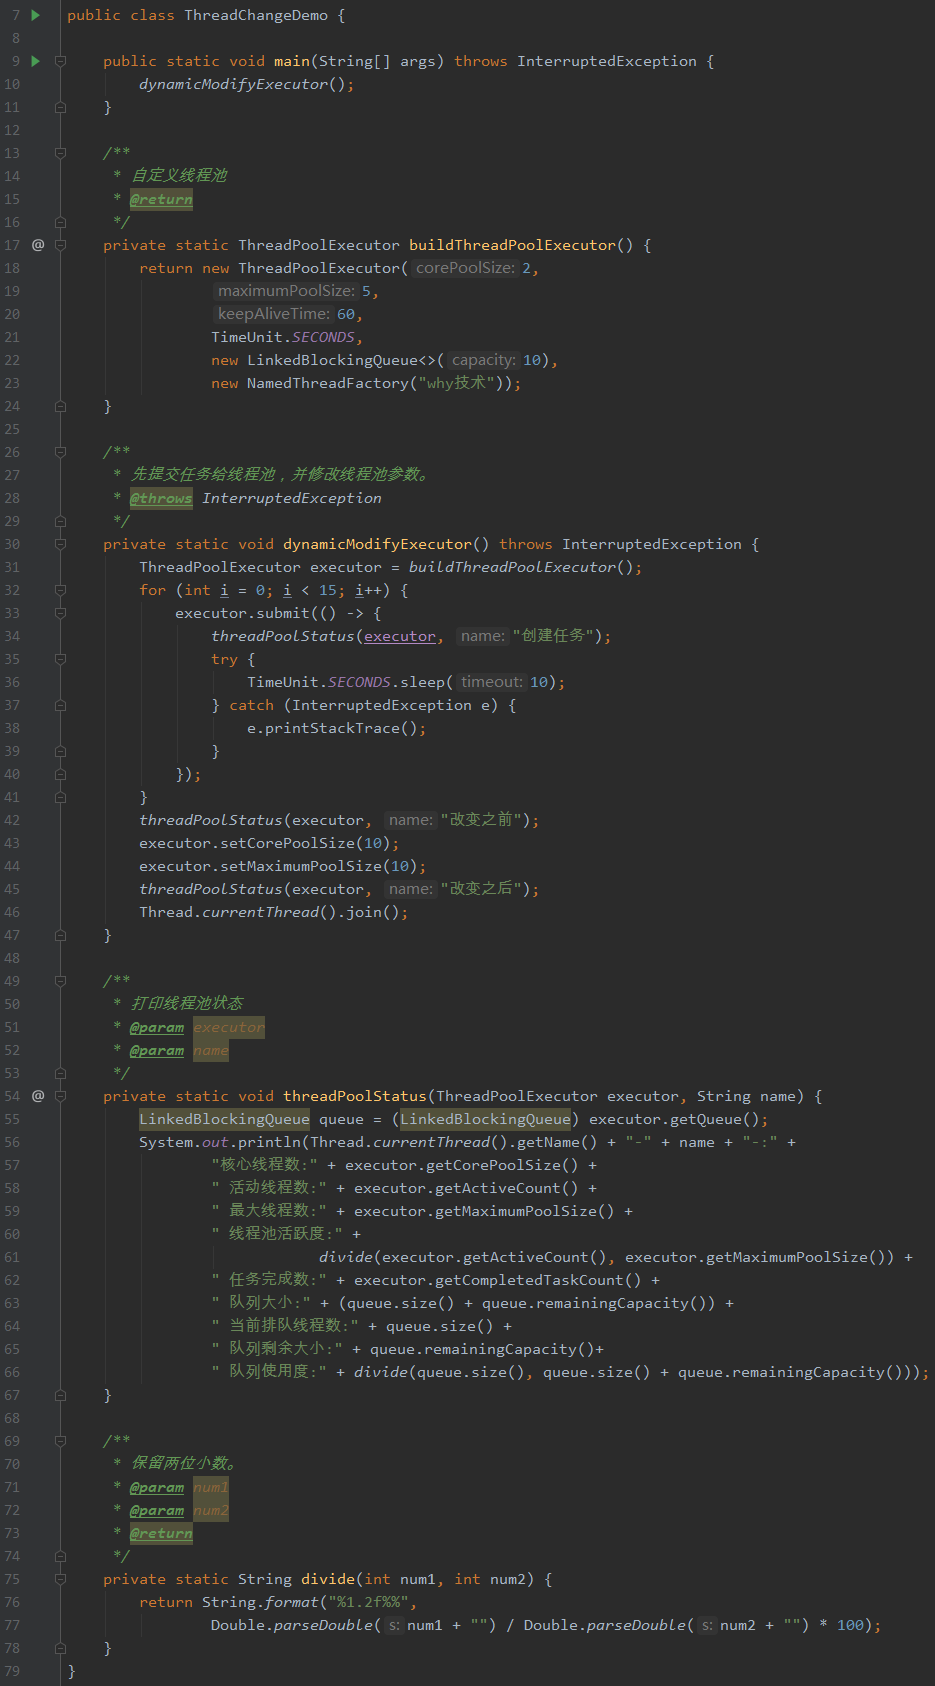935x1686 pixels.
Task: Click the @return tag on line 15
Action: tap(161, 199)
